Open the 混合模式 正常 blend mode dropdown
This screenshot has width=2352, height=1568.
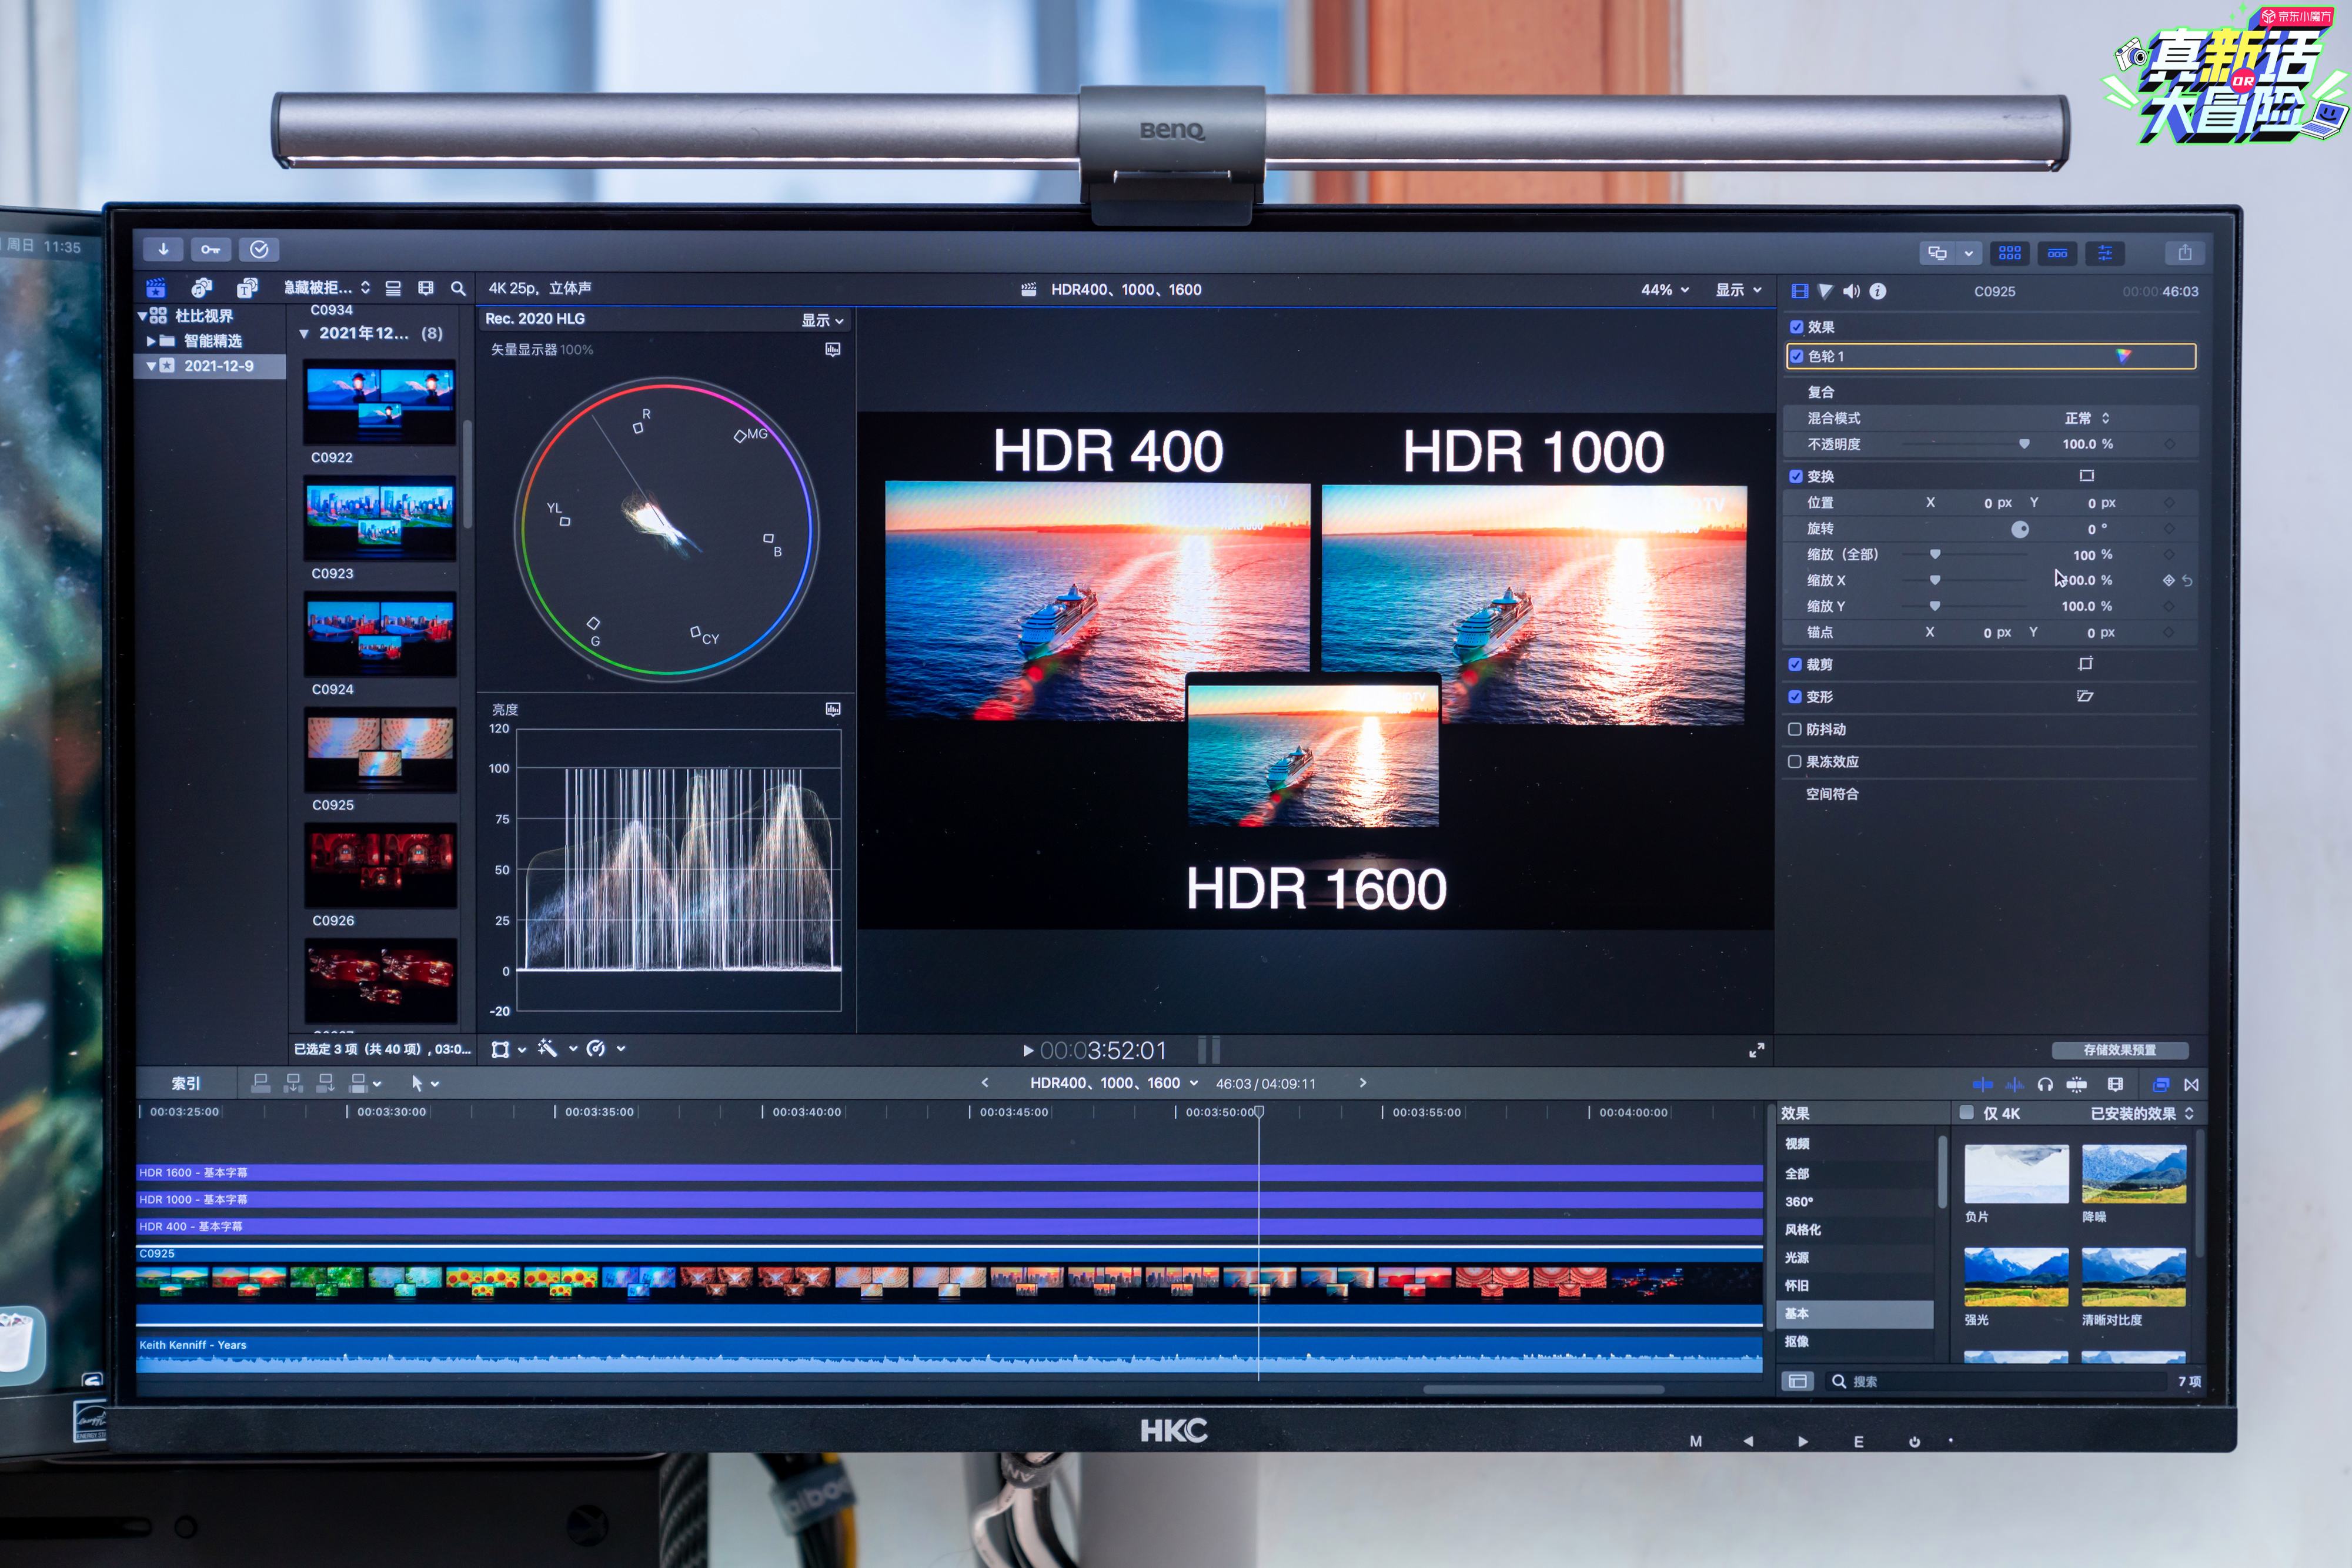(2087, 418)
